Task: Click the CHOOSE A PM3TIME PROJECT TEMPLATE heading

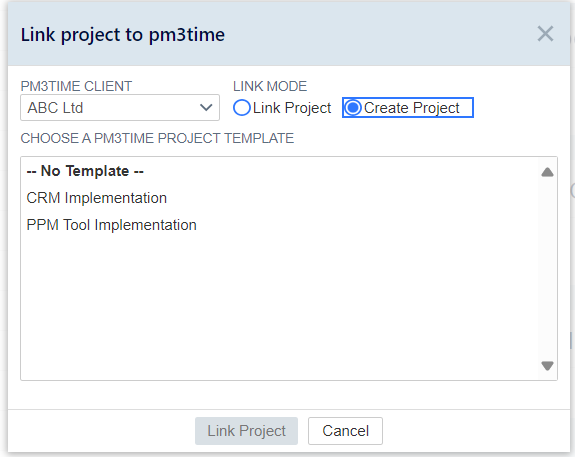Action: (x=157, y=138)
